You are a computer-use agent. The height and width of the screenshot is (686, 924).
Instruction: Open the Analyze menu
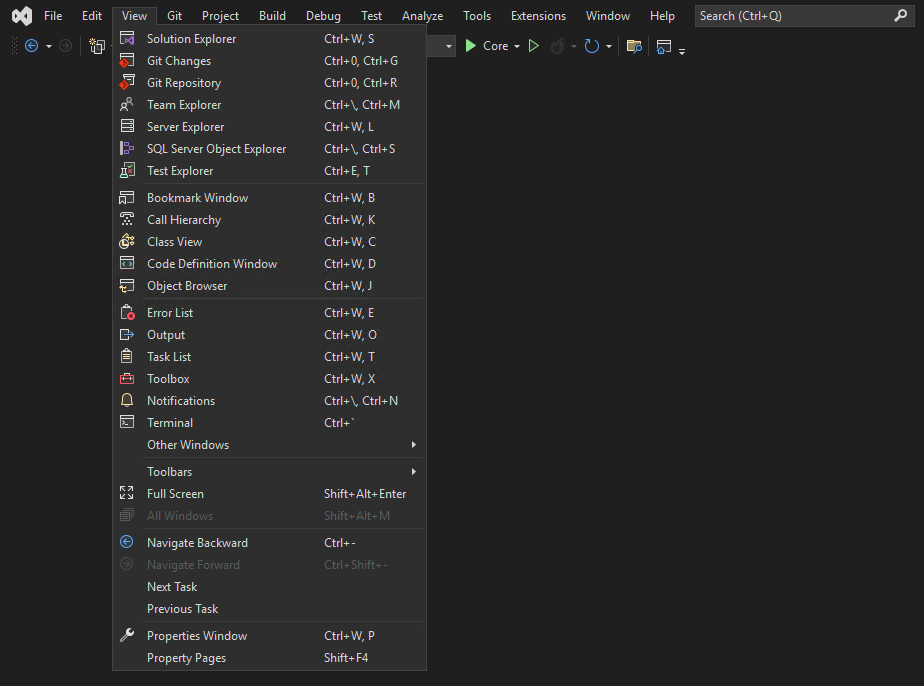tap(423, 15)
